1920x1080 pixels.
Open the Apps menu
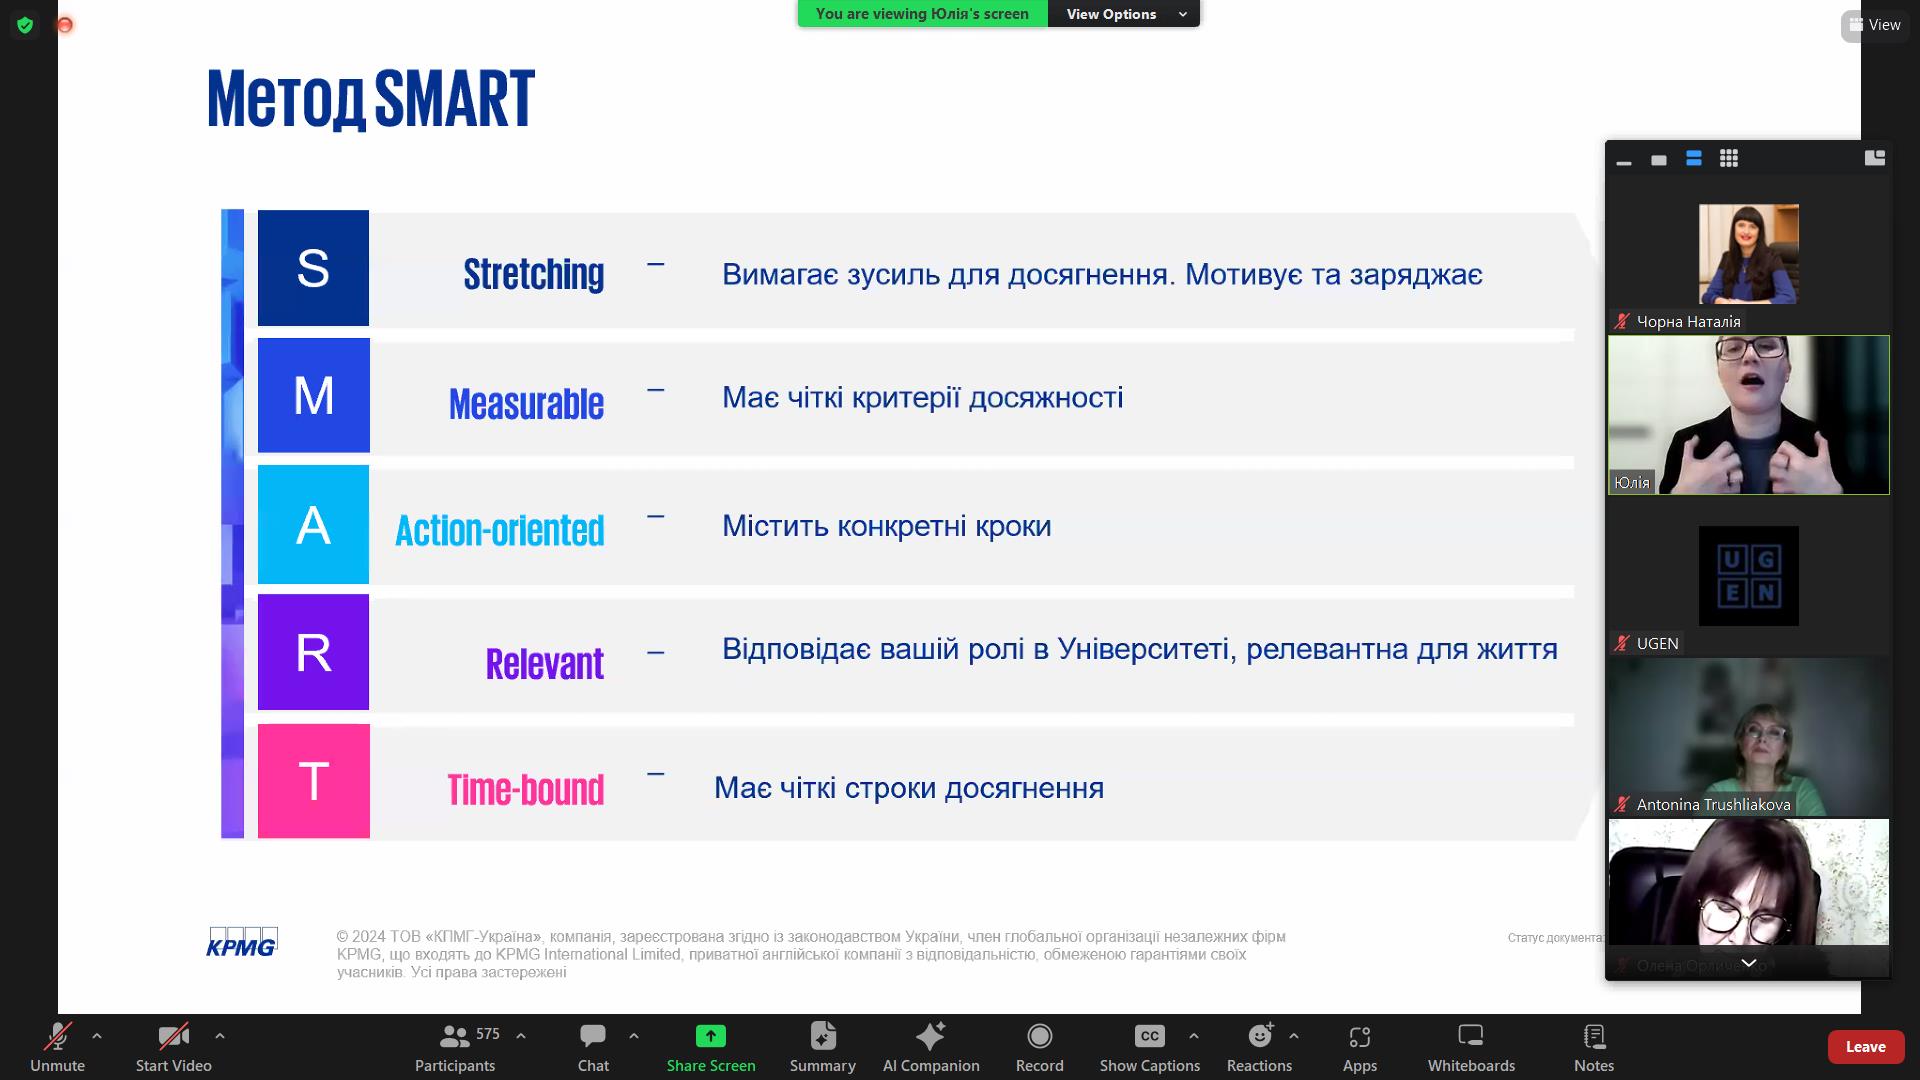tap(1359, 1046)
